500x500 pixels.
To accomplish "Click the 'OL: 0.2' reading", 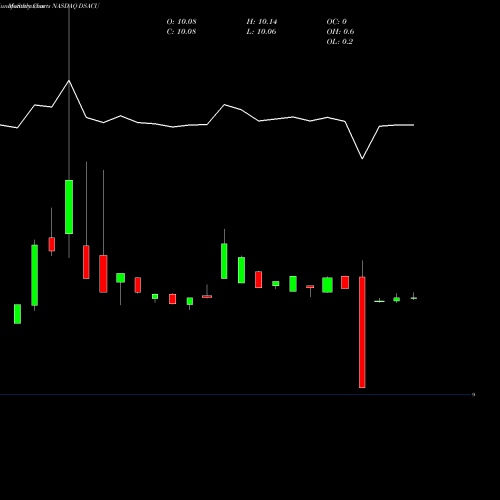I will (x=340, y=42).
